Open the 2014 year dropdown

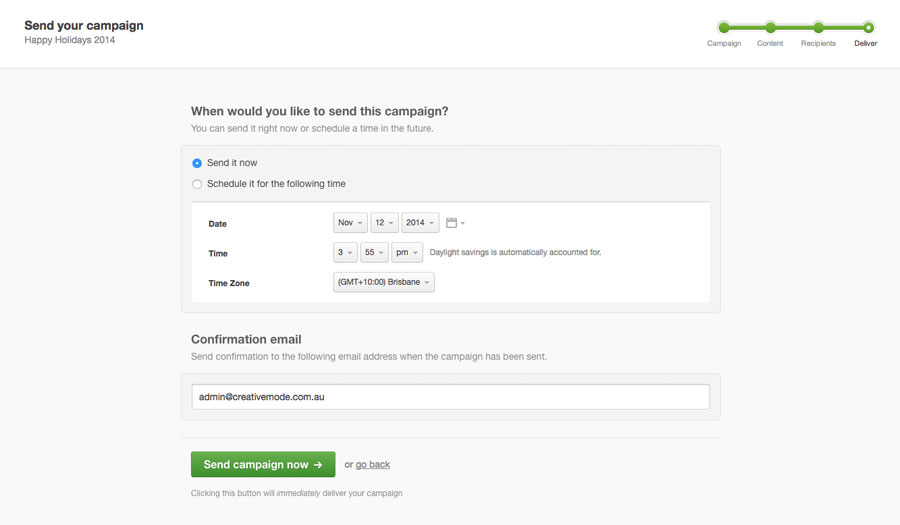tap(420, 223)
